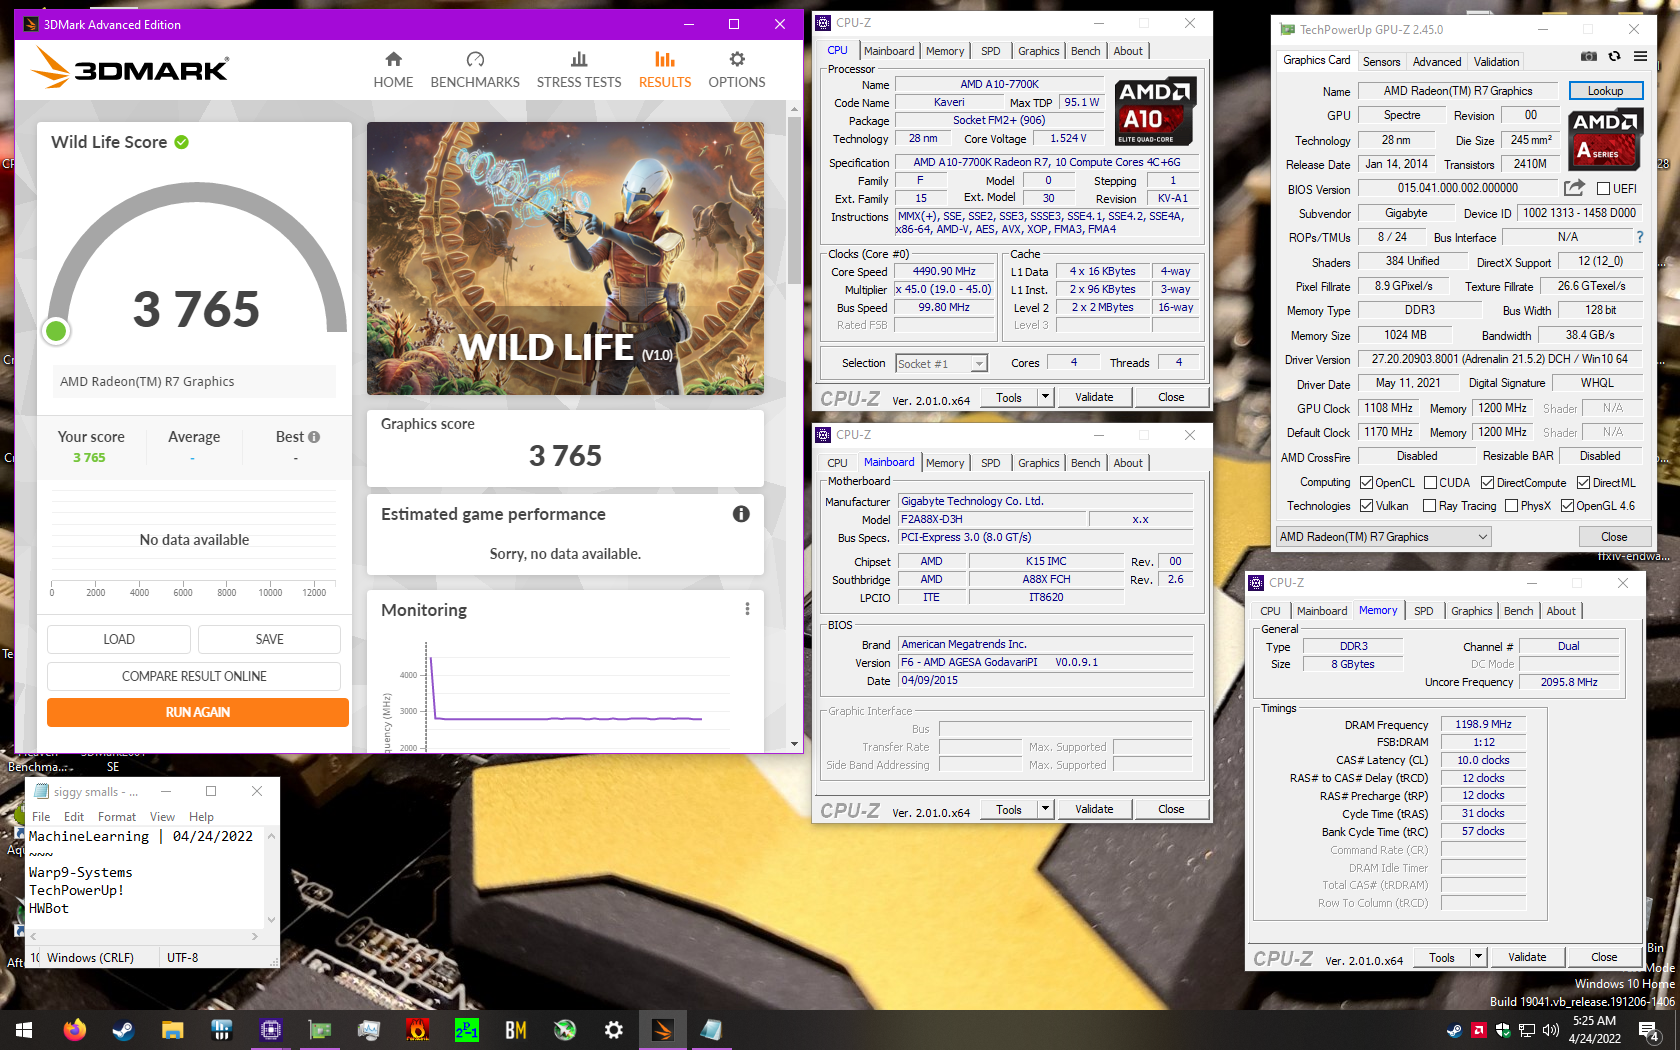Screen dimensions: 1680x1050
Task: Click Close button in GPU-Z
Action: 1614,537
